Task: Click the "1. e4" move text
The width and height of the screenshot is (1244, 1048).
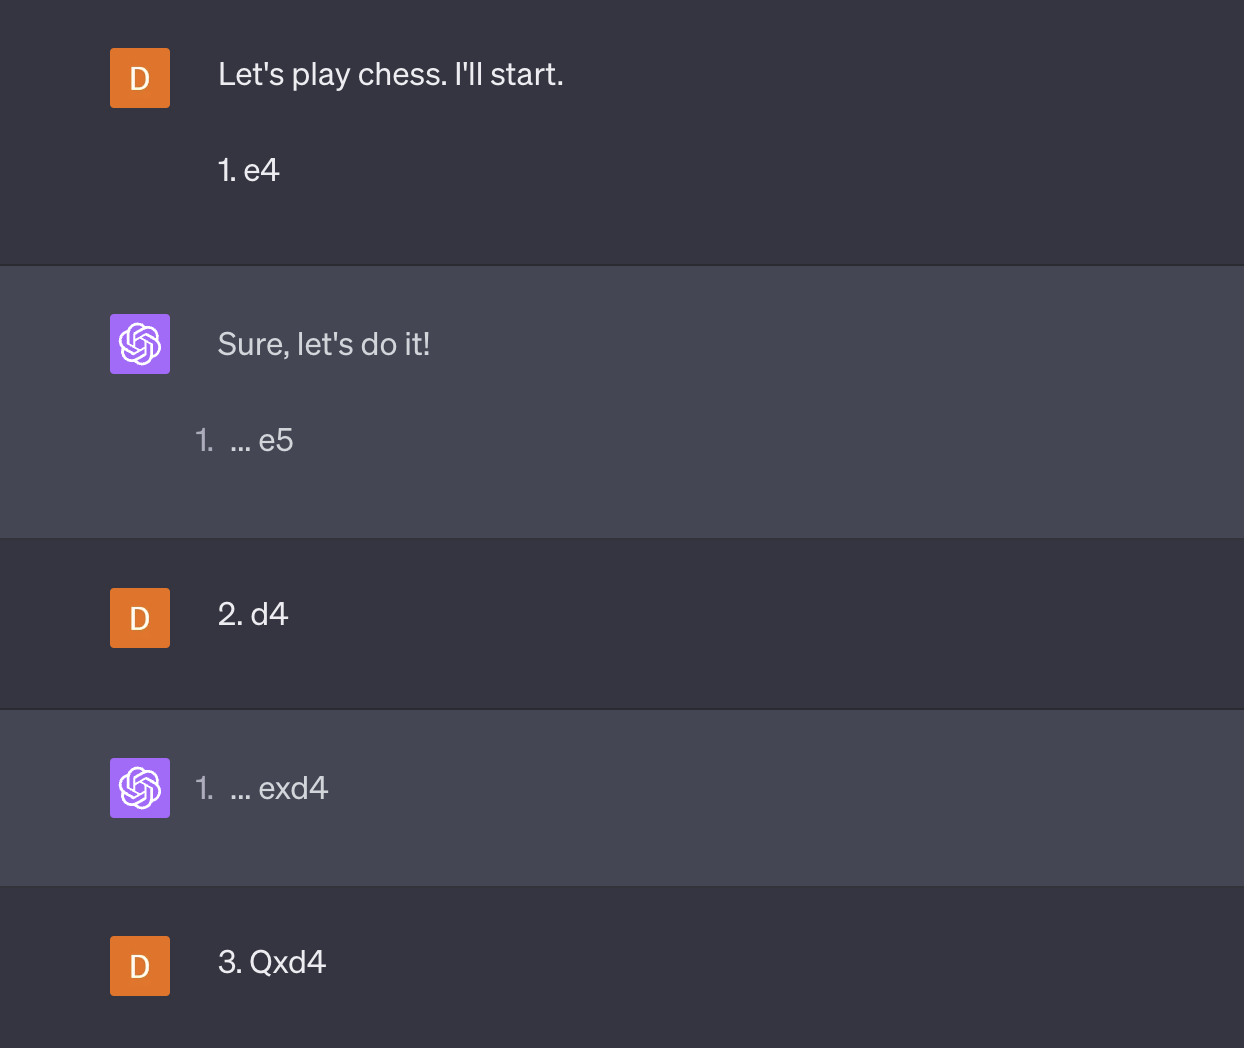Action: 248,171
